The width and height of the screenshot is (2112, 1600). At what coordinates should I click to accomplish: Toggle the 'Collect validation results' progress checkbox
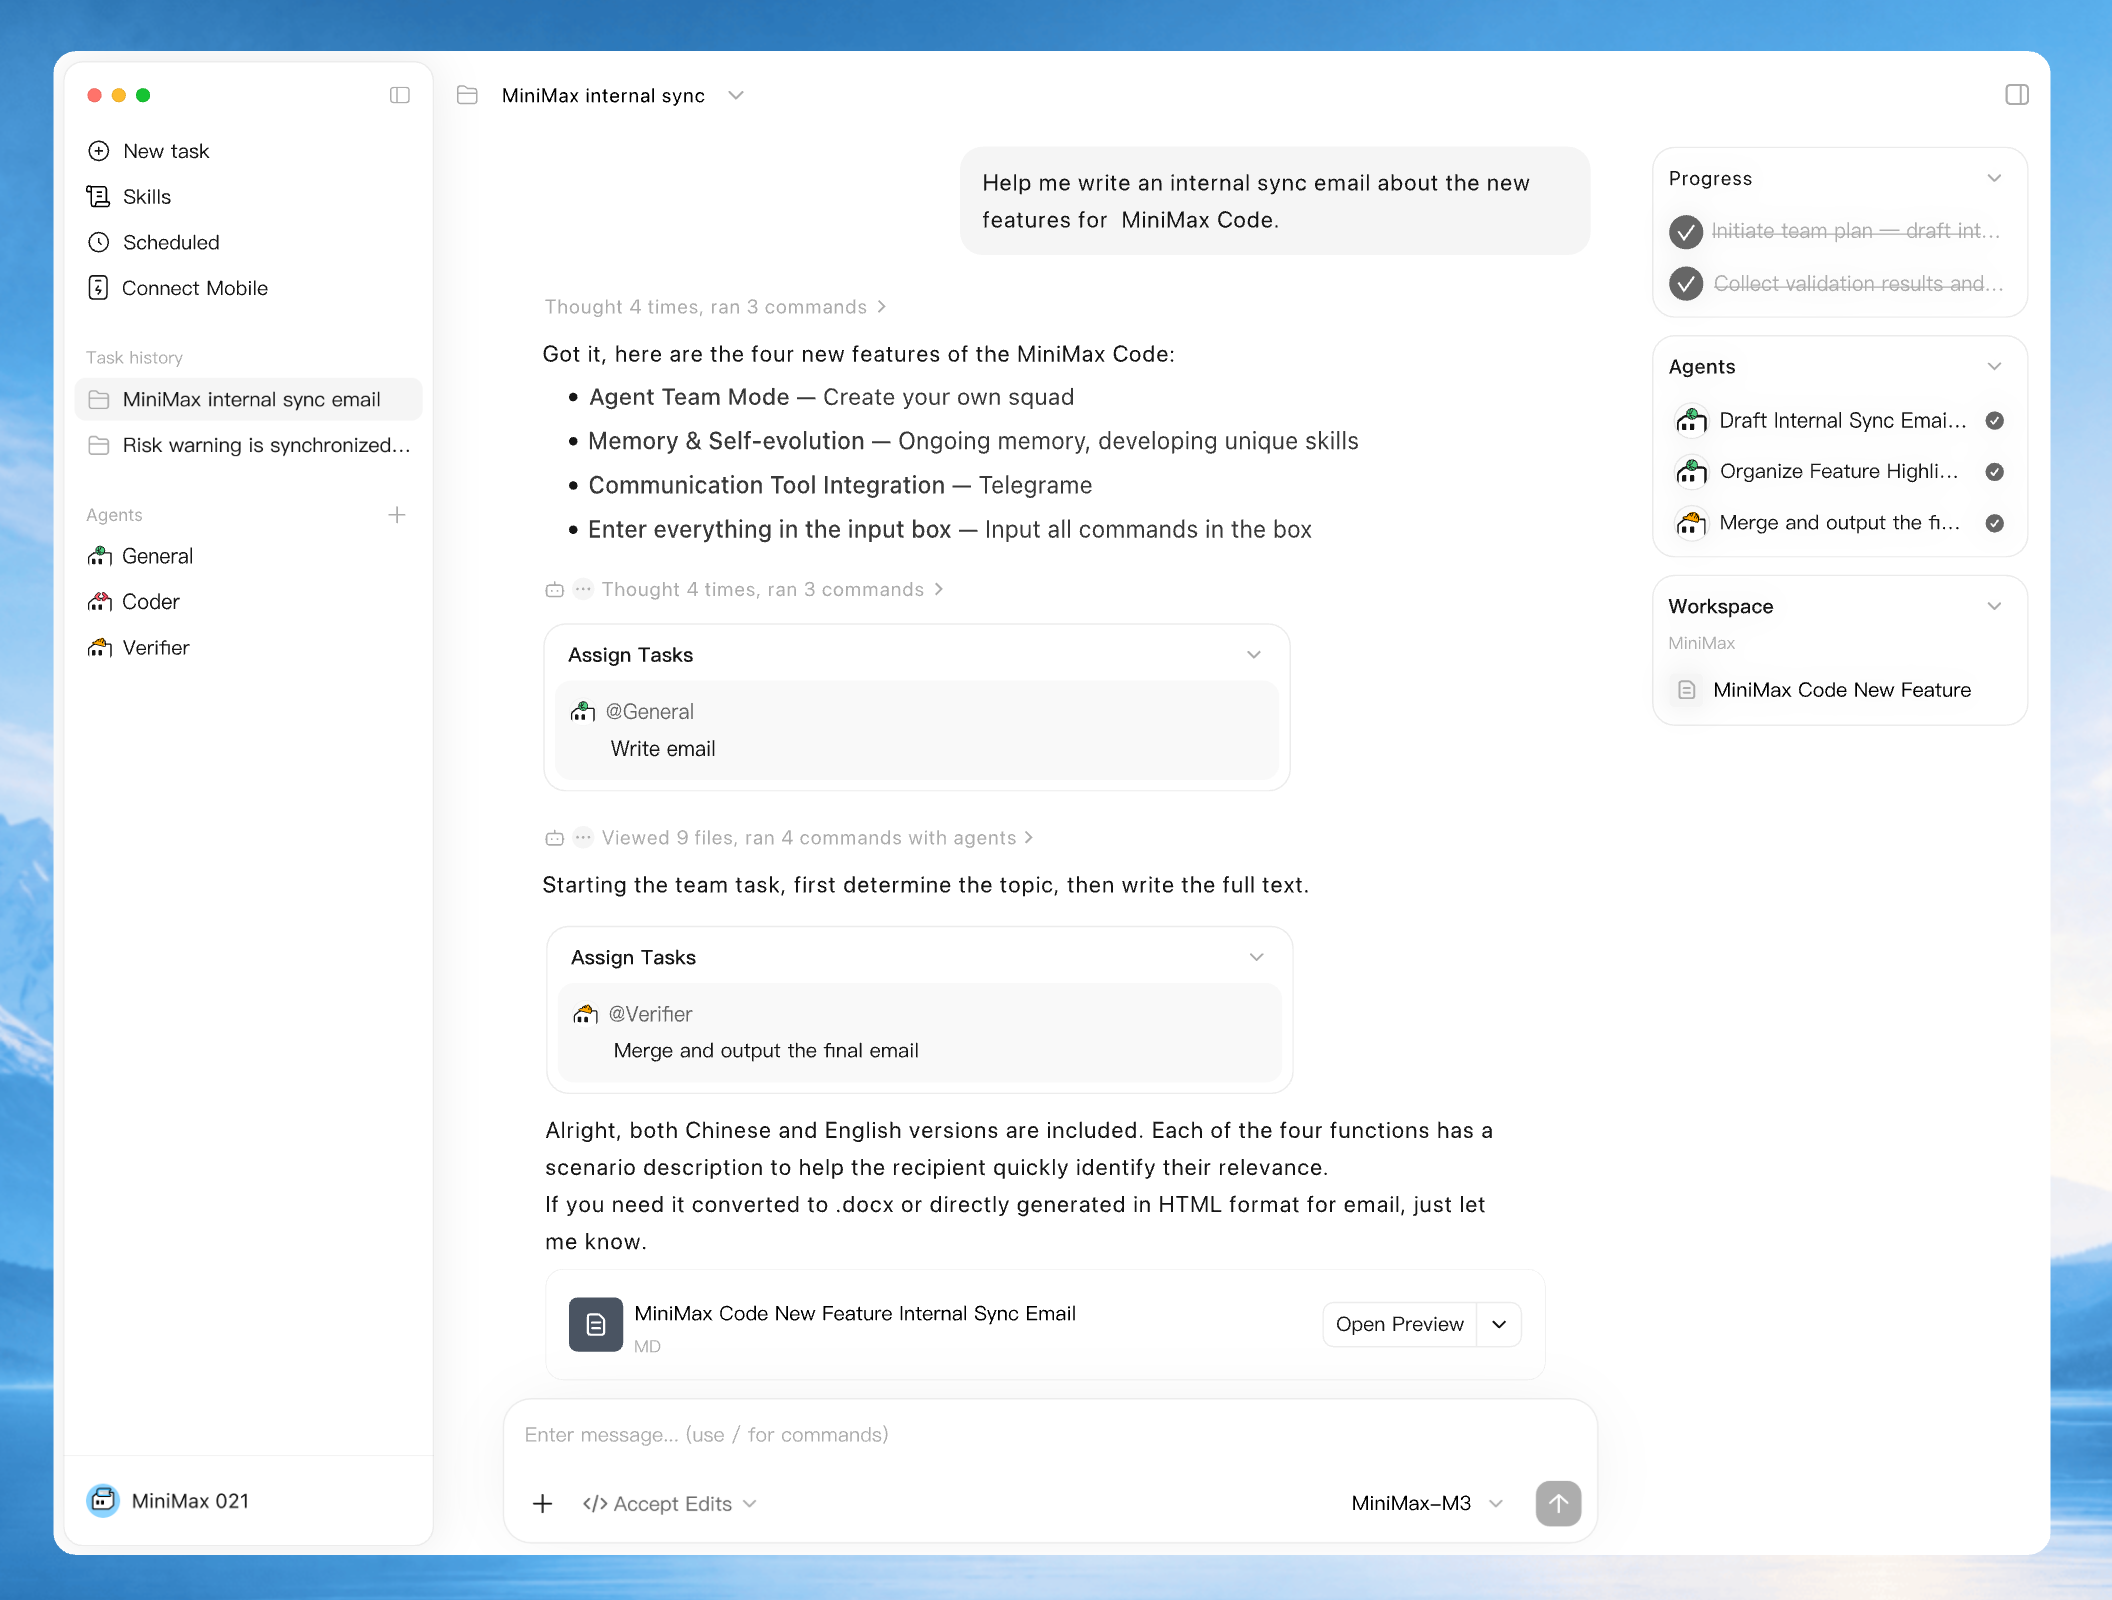1686,284
